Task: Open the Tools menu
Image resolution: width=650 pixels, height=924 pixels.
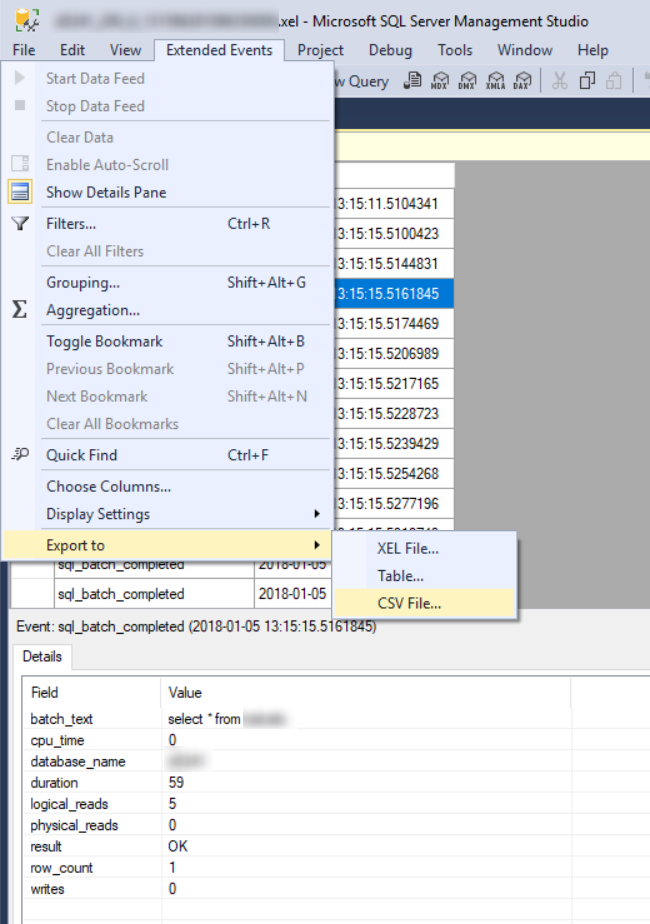Action: click(x=455, y=50)
